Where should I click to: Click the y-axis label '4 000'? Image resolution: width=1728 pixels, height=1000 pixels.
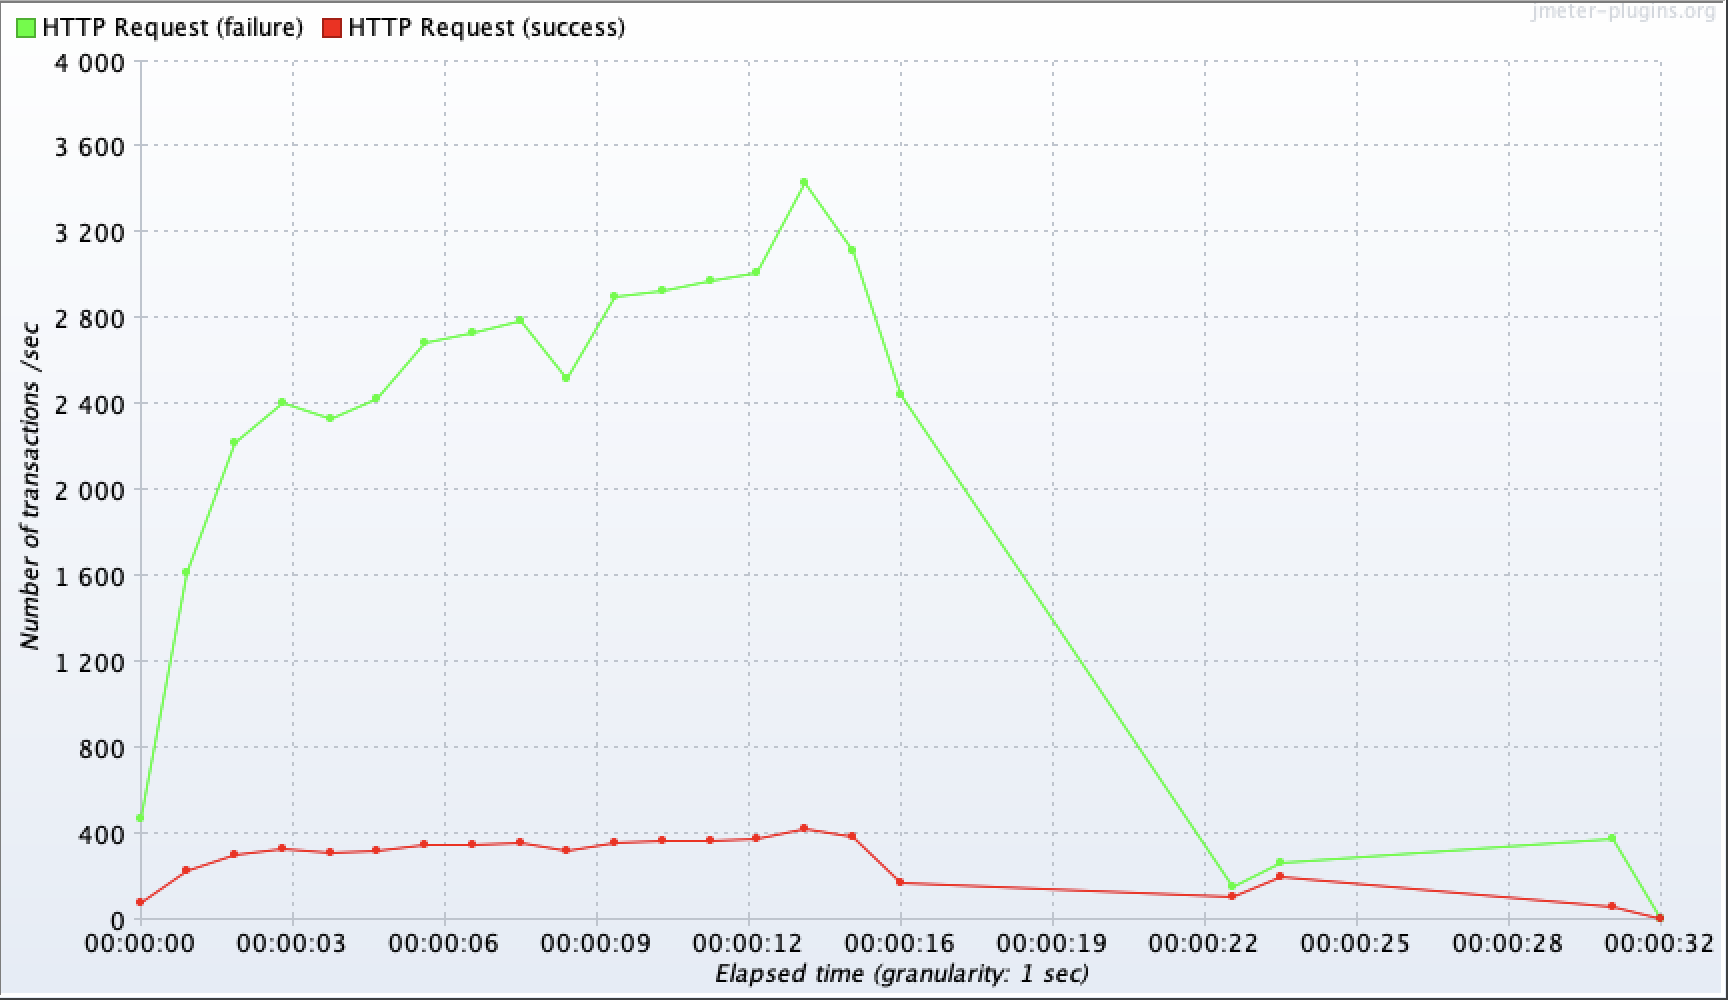point(88,63)
